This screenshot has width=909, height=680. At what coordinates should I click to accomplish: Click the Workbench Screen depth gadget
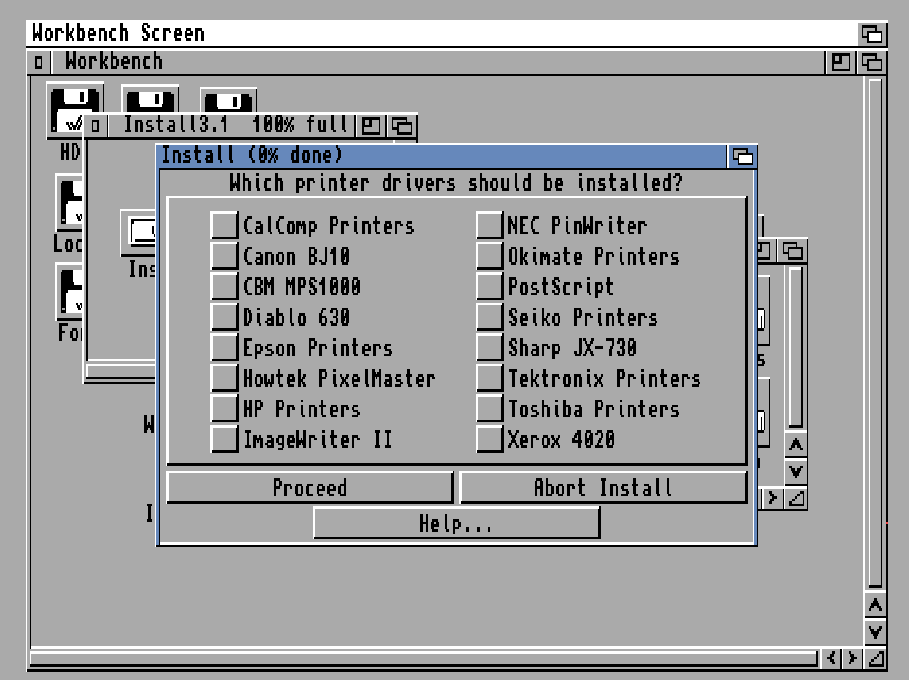[x=872, y=34]
